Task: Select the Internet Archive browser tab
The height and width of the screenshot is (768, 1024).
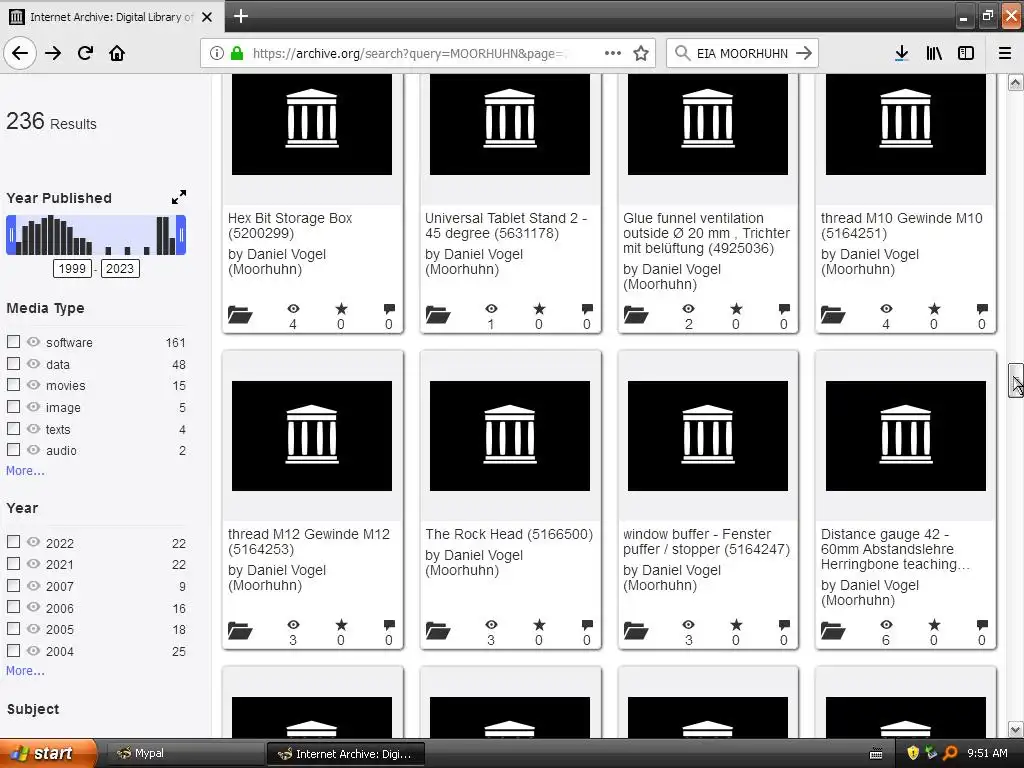Action: click(112, 17)
